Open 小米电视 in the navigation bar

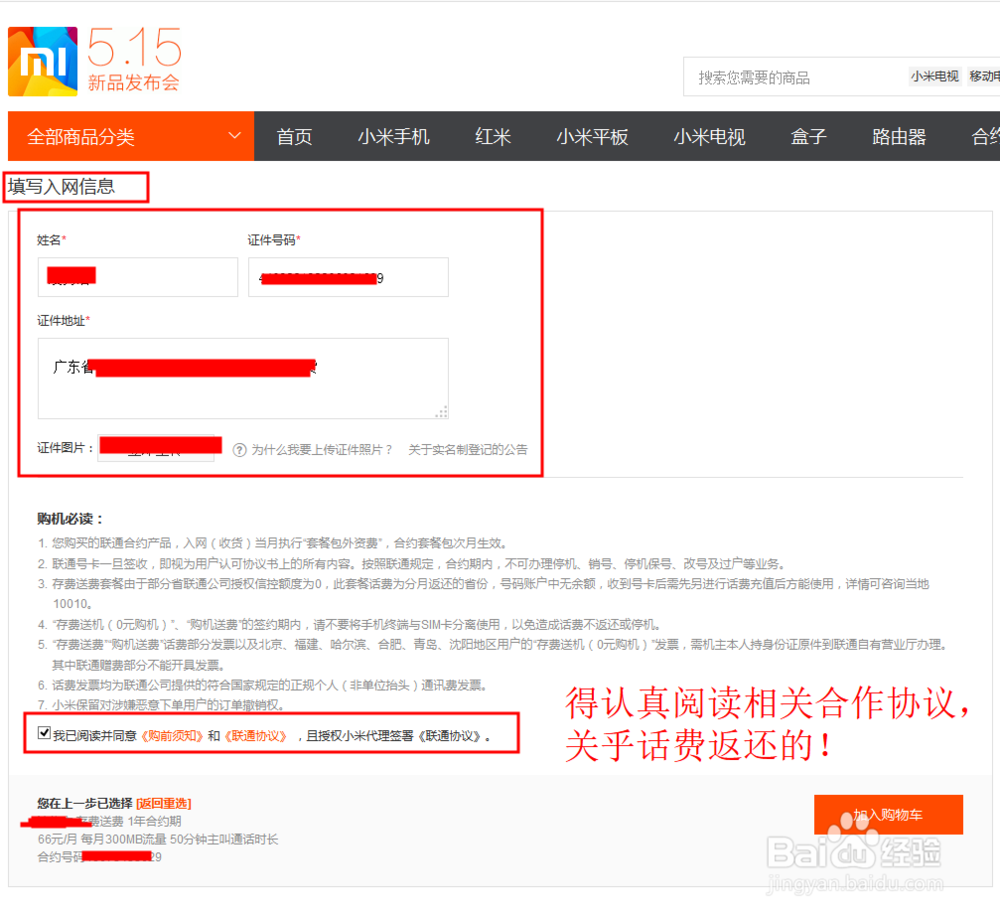click(x=709, y=137)
